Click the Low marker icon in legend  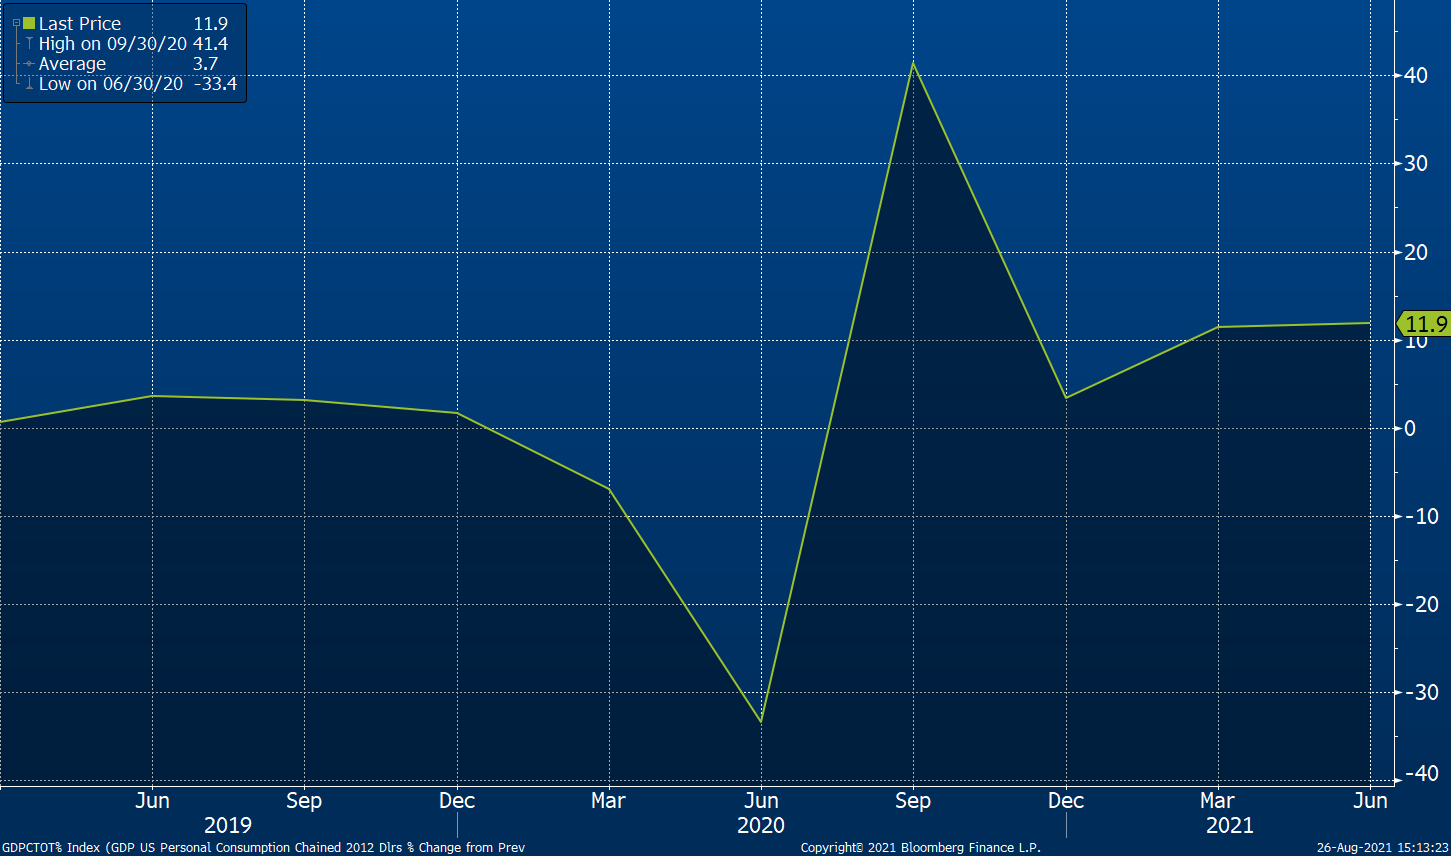point(30,84)
